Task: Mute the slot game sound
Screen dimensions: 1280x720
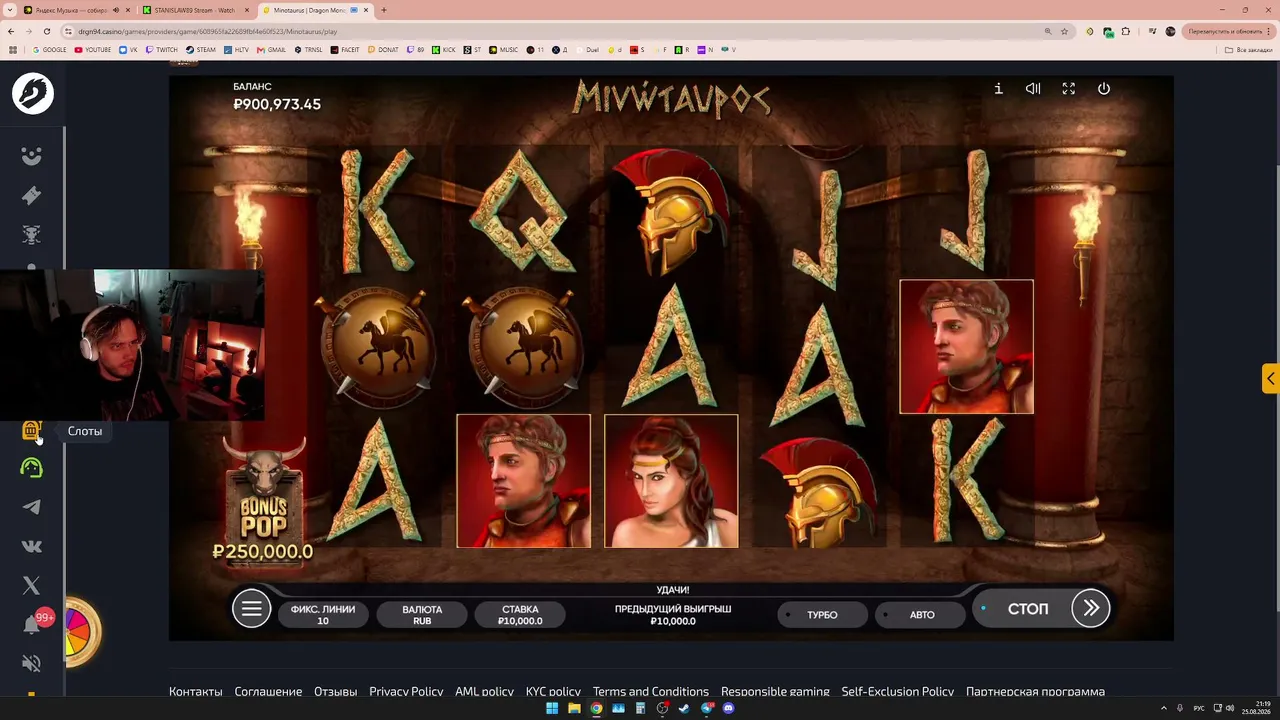Action: [1033, 89]
